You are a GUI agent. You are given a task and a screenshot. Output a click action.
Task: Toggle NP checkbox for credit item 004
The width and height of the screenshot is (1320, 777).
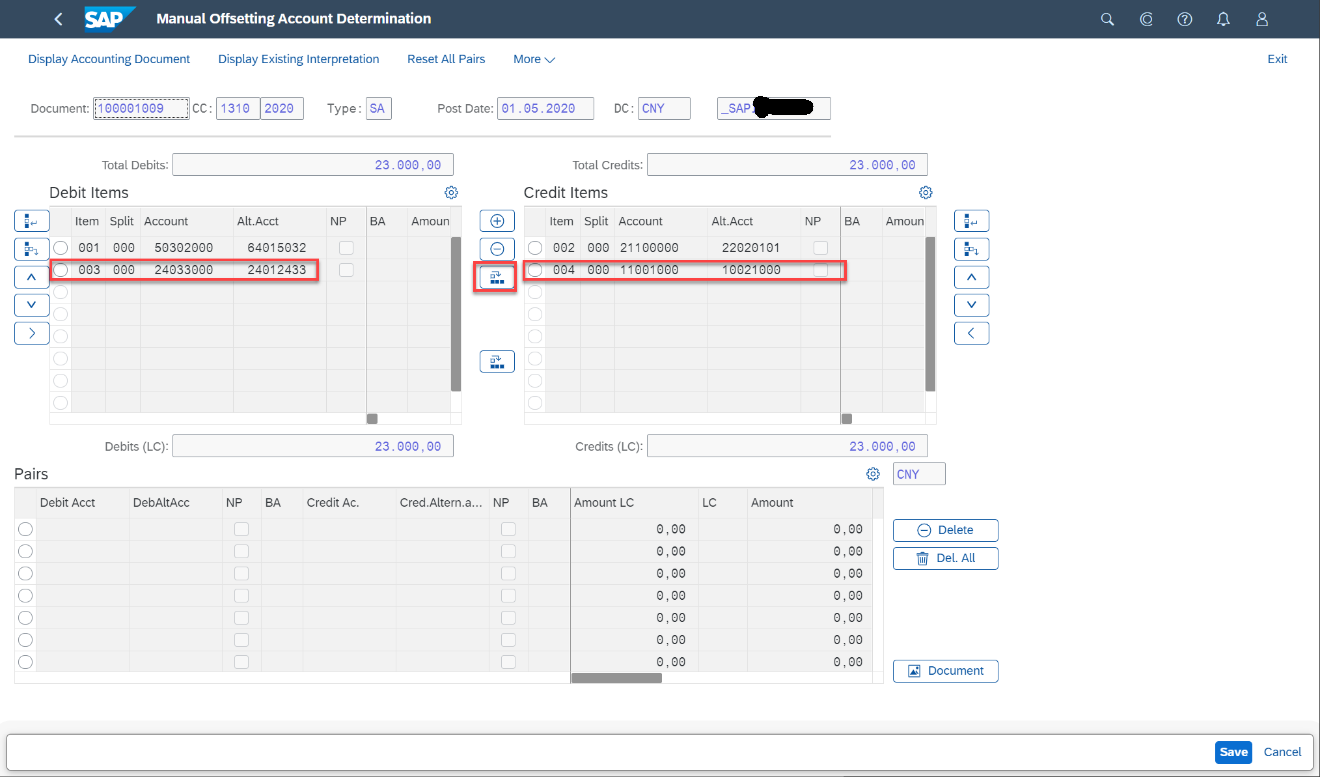[x=820, y=270]
